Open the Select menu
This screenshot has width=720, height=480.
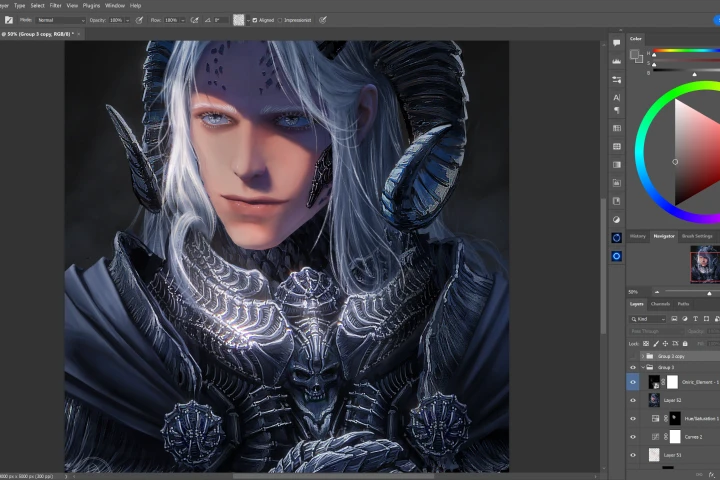tap(38, 6)
